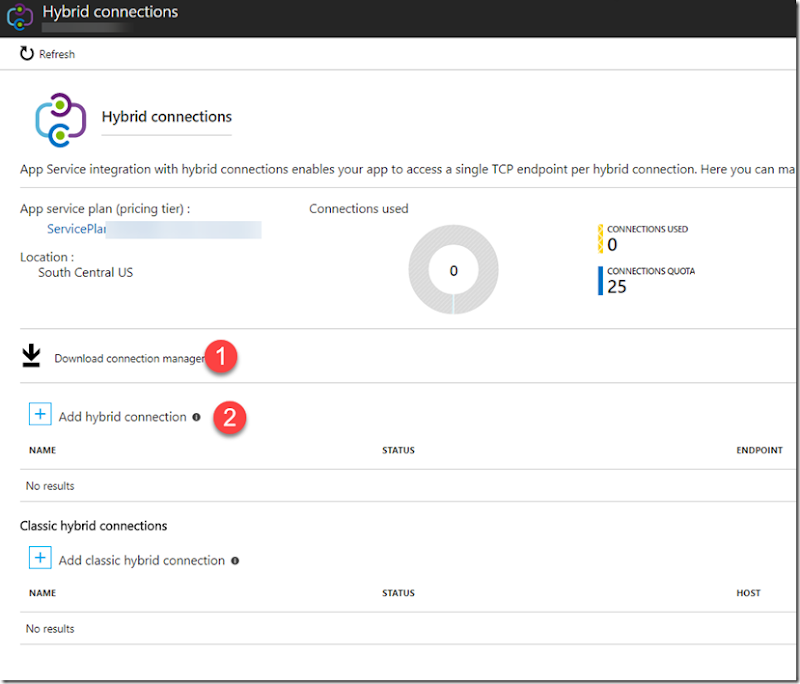
Task: Click the yellow Connections Used legend swatch
Action: click(601, 239)
